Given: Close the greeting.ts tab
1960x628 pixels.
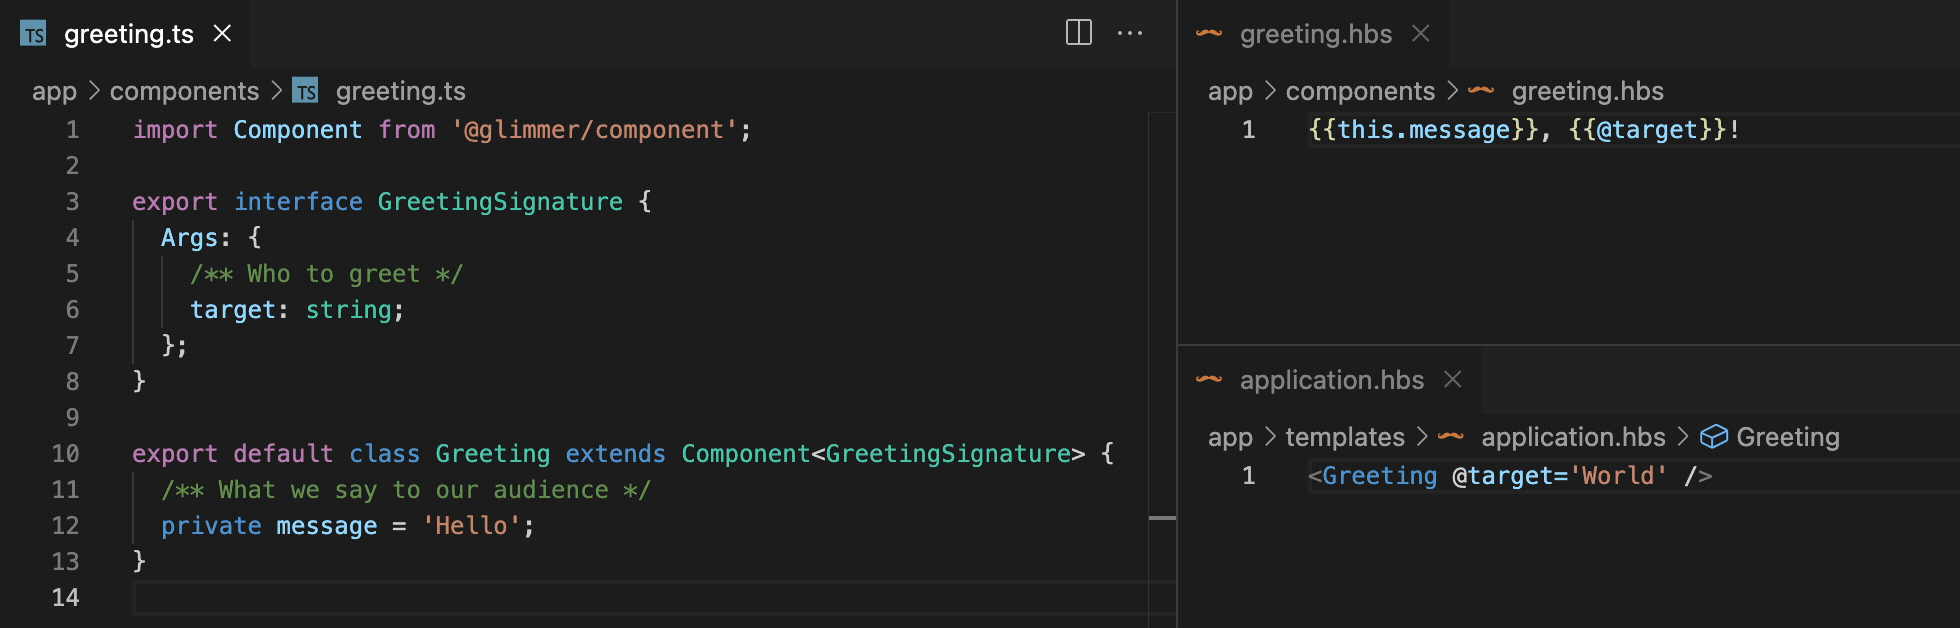Looking at the screenshot, I should coord(222,33).
